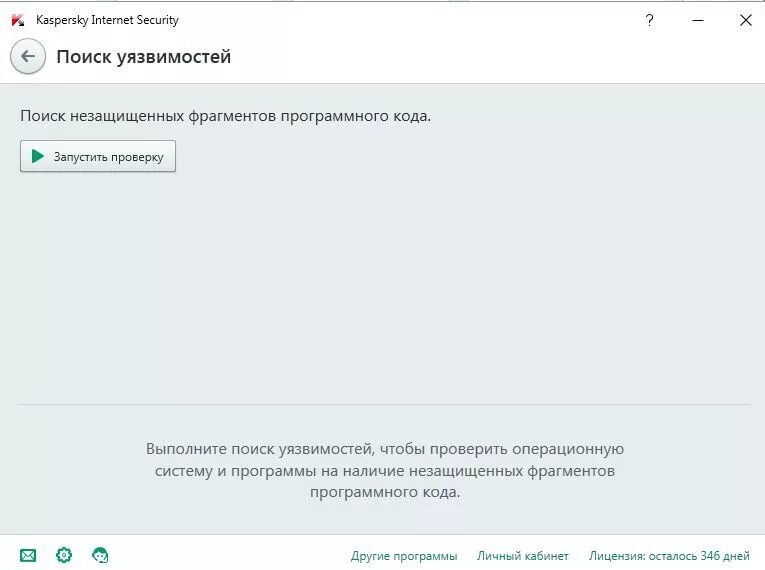Viewport: 765px width, 570px height.
Task: Open license info: Лицензия осталось 346 дней
Action: click(669, 556)
